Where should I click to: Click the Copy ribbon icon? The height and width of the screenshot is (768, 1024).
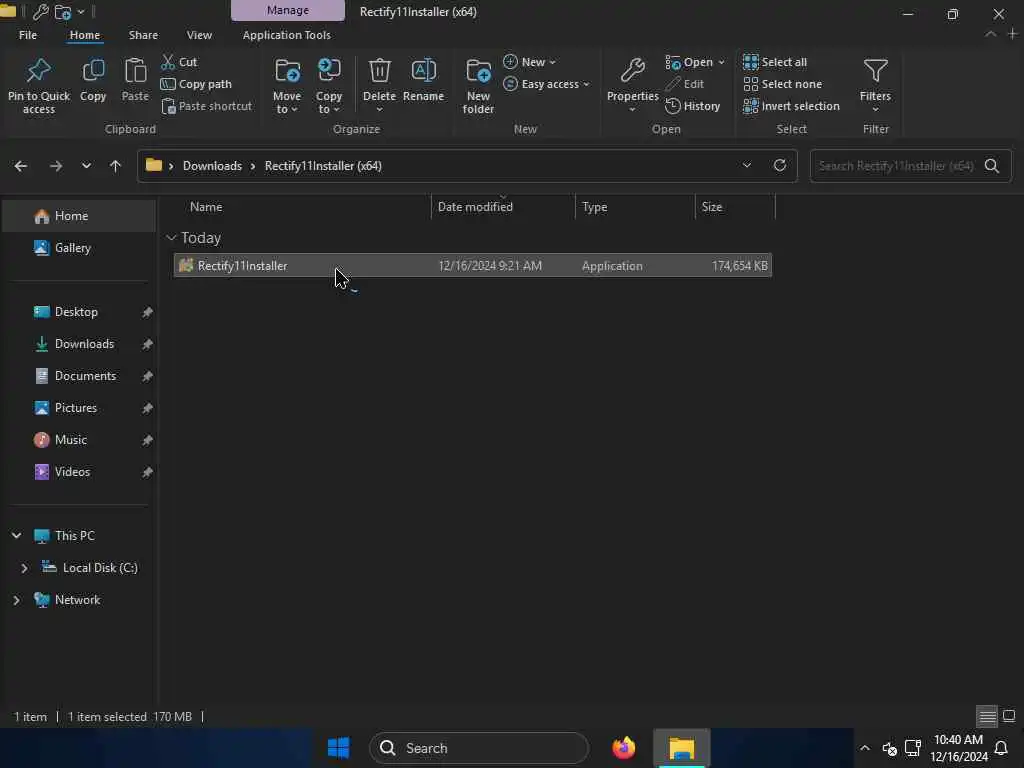pos(93,71)
